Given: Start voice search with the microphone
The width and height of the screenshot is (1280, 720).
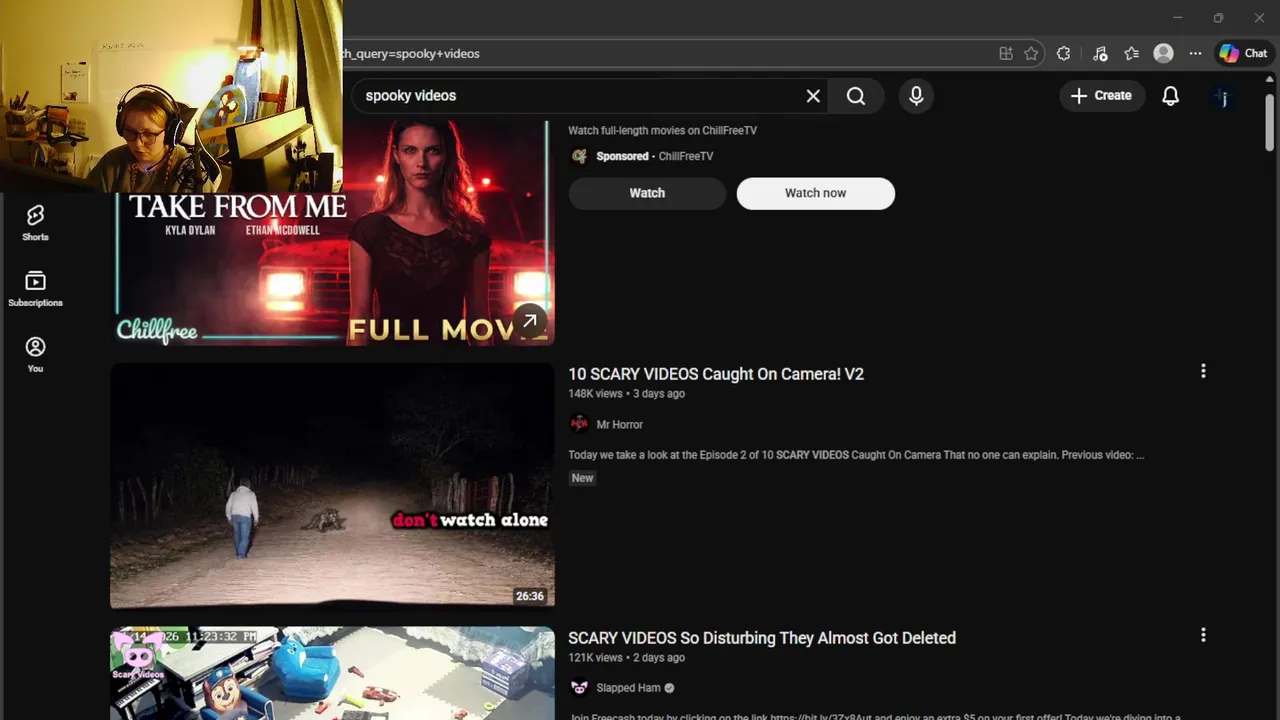Looking at the screenshot, I should pos(916,96).
